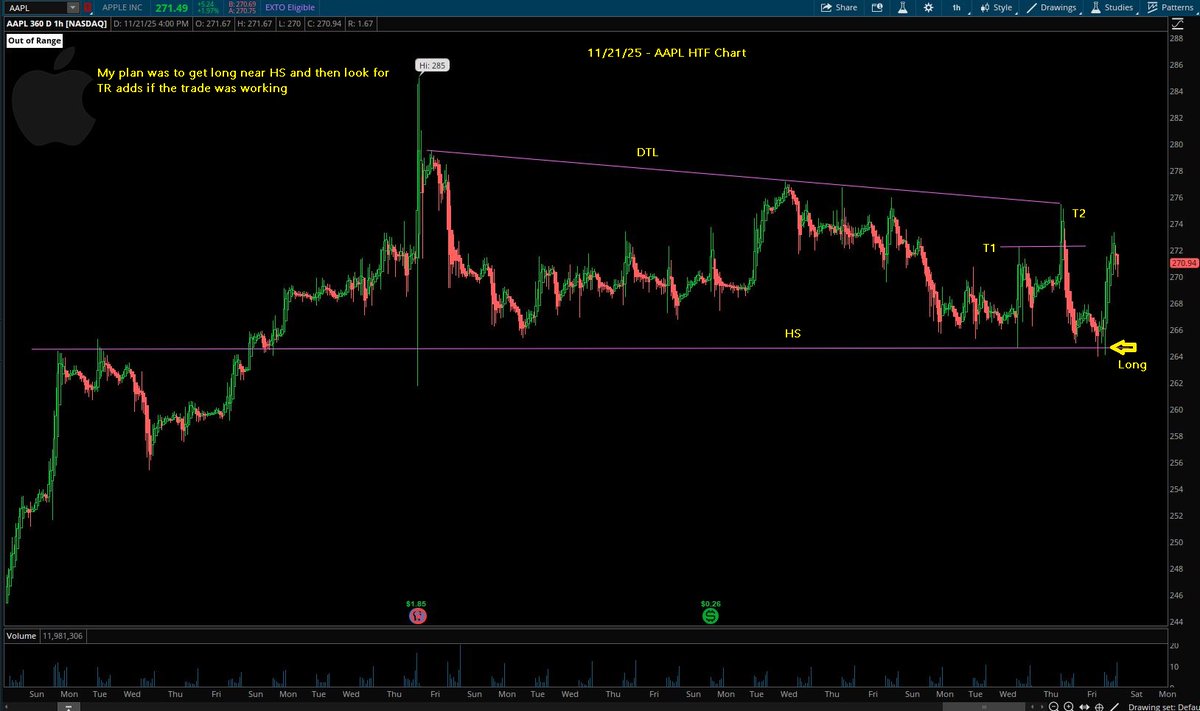Select the T2 target label
This screenshot has width=1200, height=711.
pyautogui.click(x=1079, y=213)
